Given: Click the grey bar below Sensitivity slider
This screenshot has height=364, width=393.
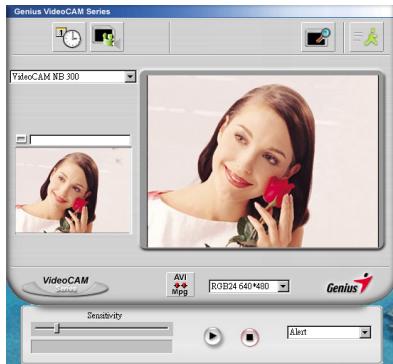Looking at the screenshot, I should click(102, 346).
